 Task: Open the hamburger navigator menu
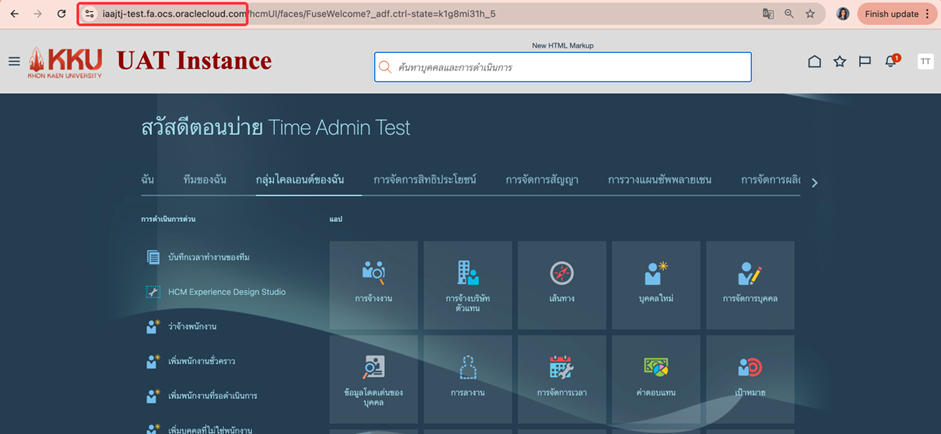pos(14,62)
